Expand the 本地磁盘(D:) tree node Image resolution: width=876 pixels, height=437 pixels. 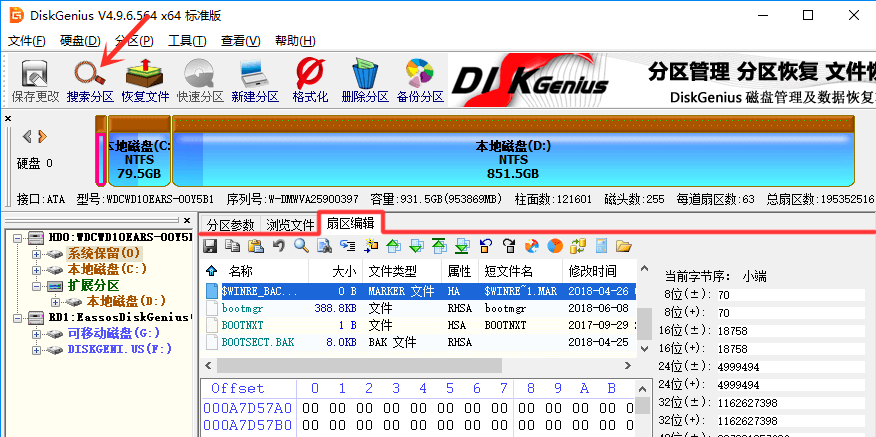55,302
